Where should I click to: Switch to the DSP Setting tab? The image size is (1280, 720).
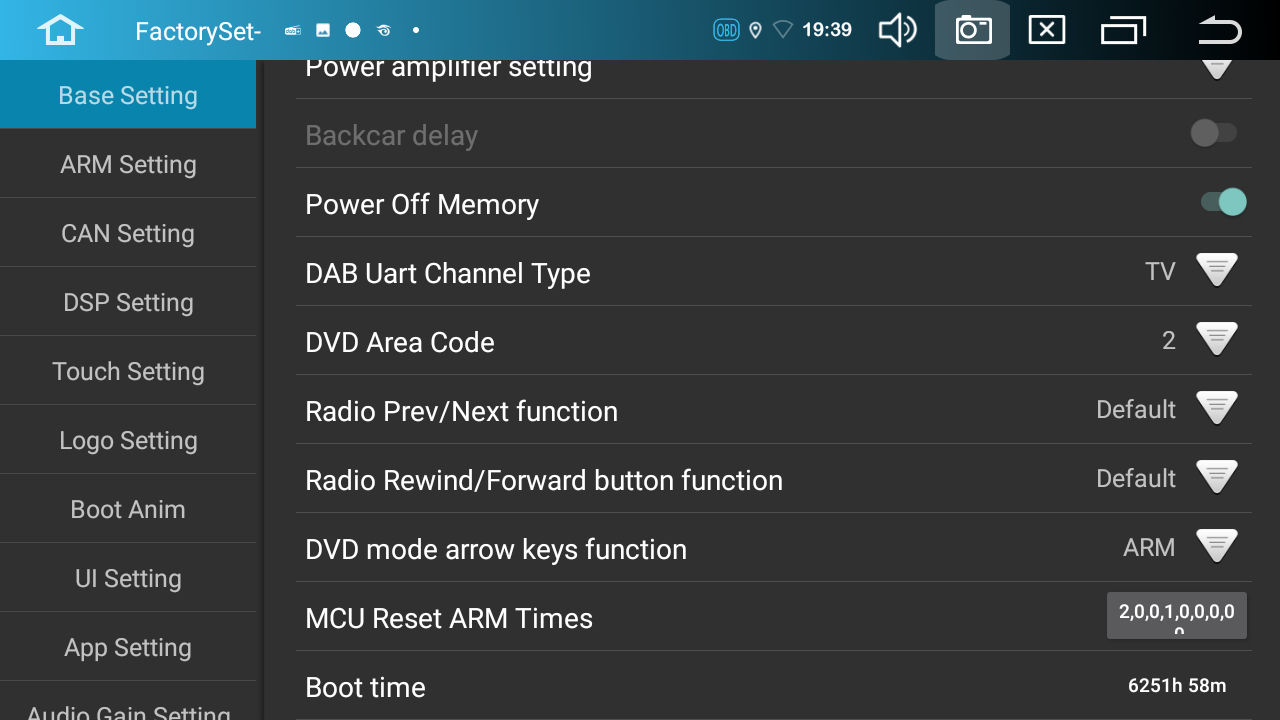[128, 302]
